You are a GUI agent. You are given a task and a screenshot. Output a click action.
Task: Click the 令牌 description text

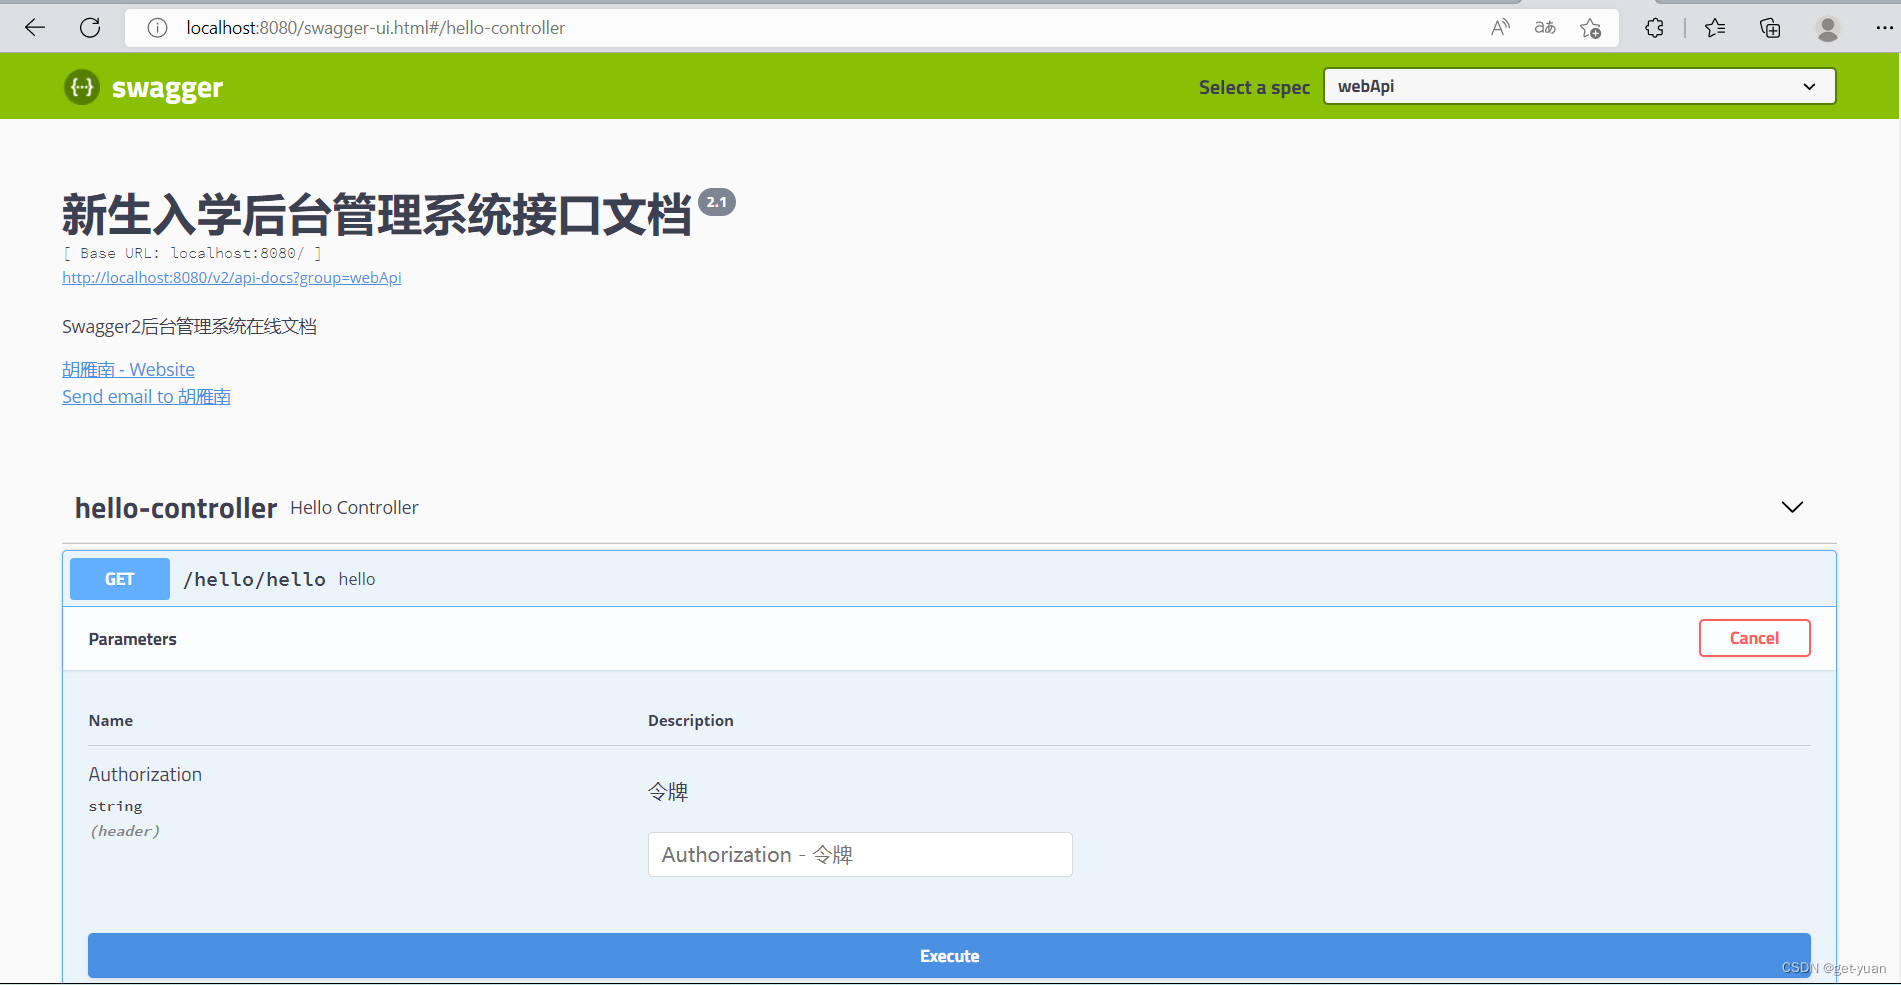coord(668,792)
